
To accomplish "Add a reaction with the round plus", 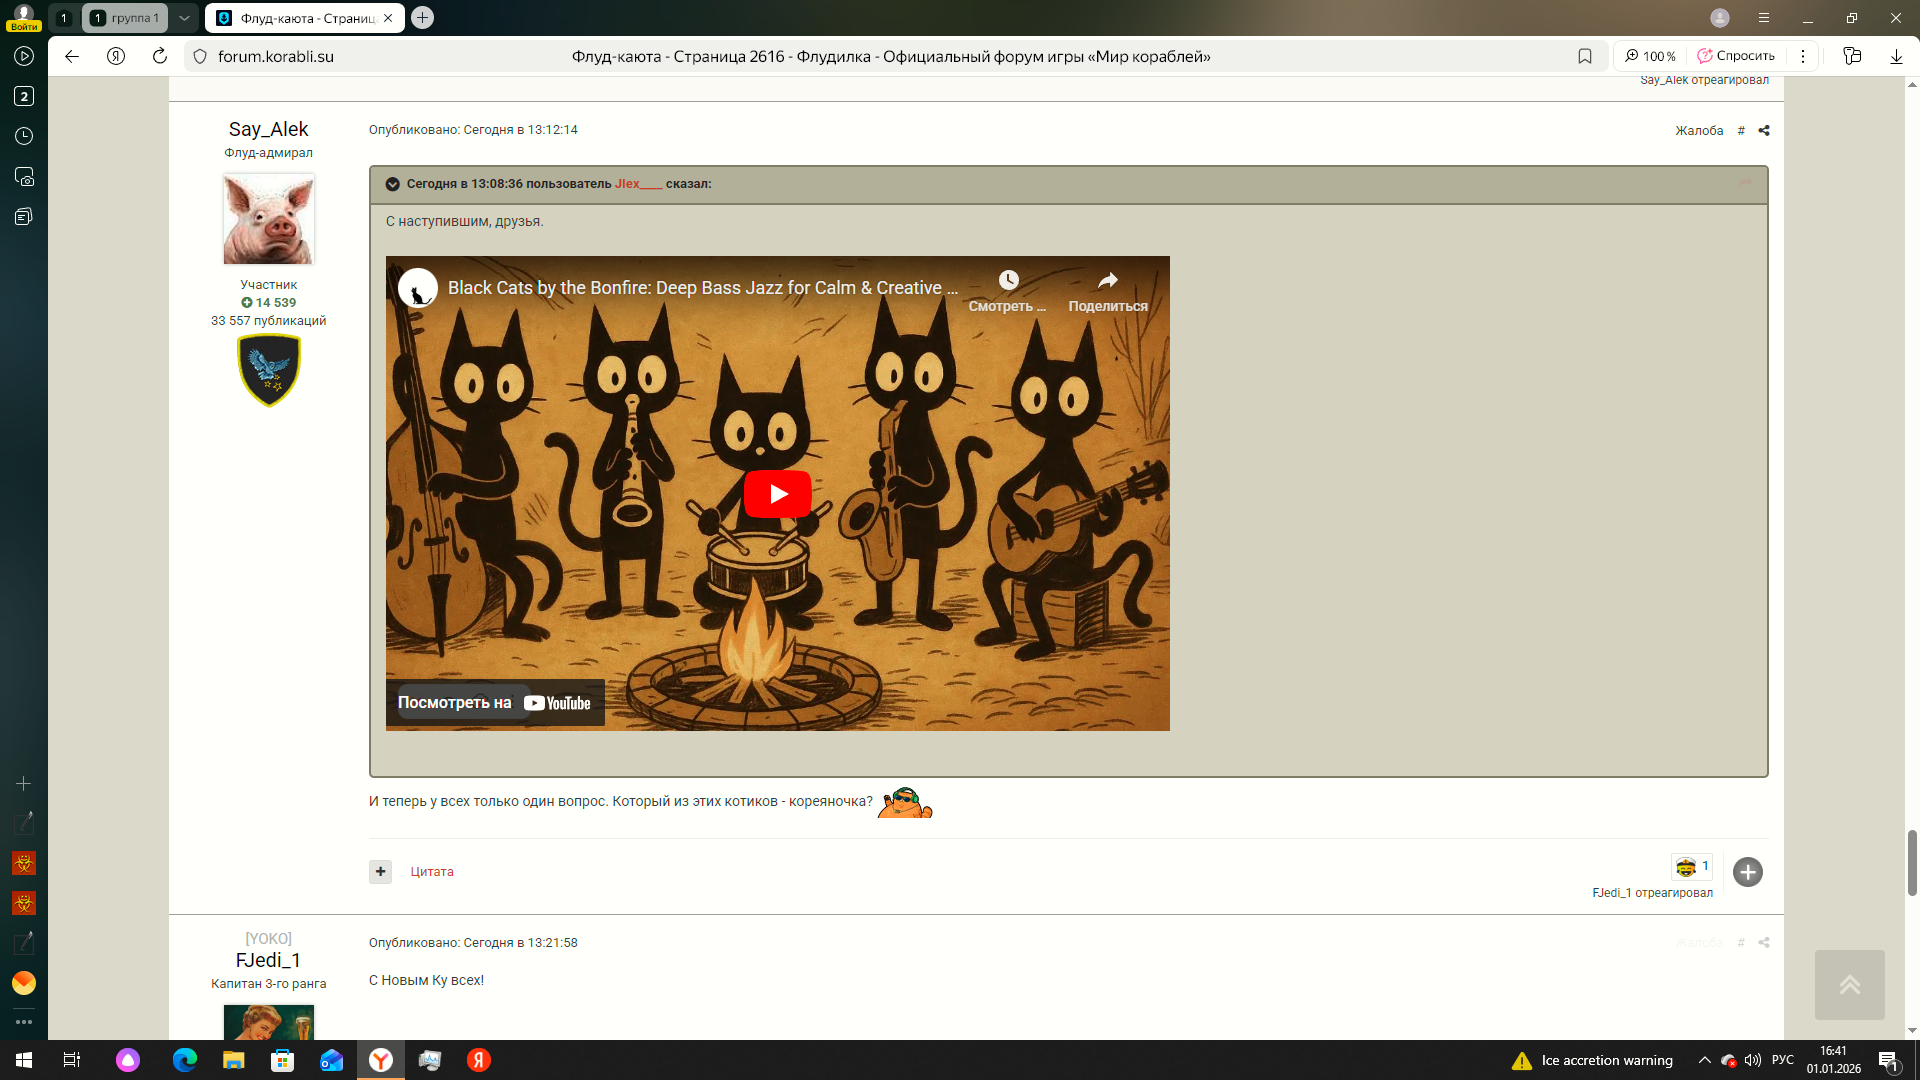I will [x=1747, y=872].
